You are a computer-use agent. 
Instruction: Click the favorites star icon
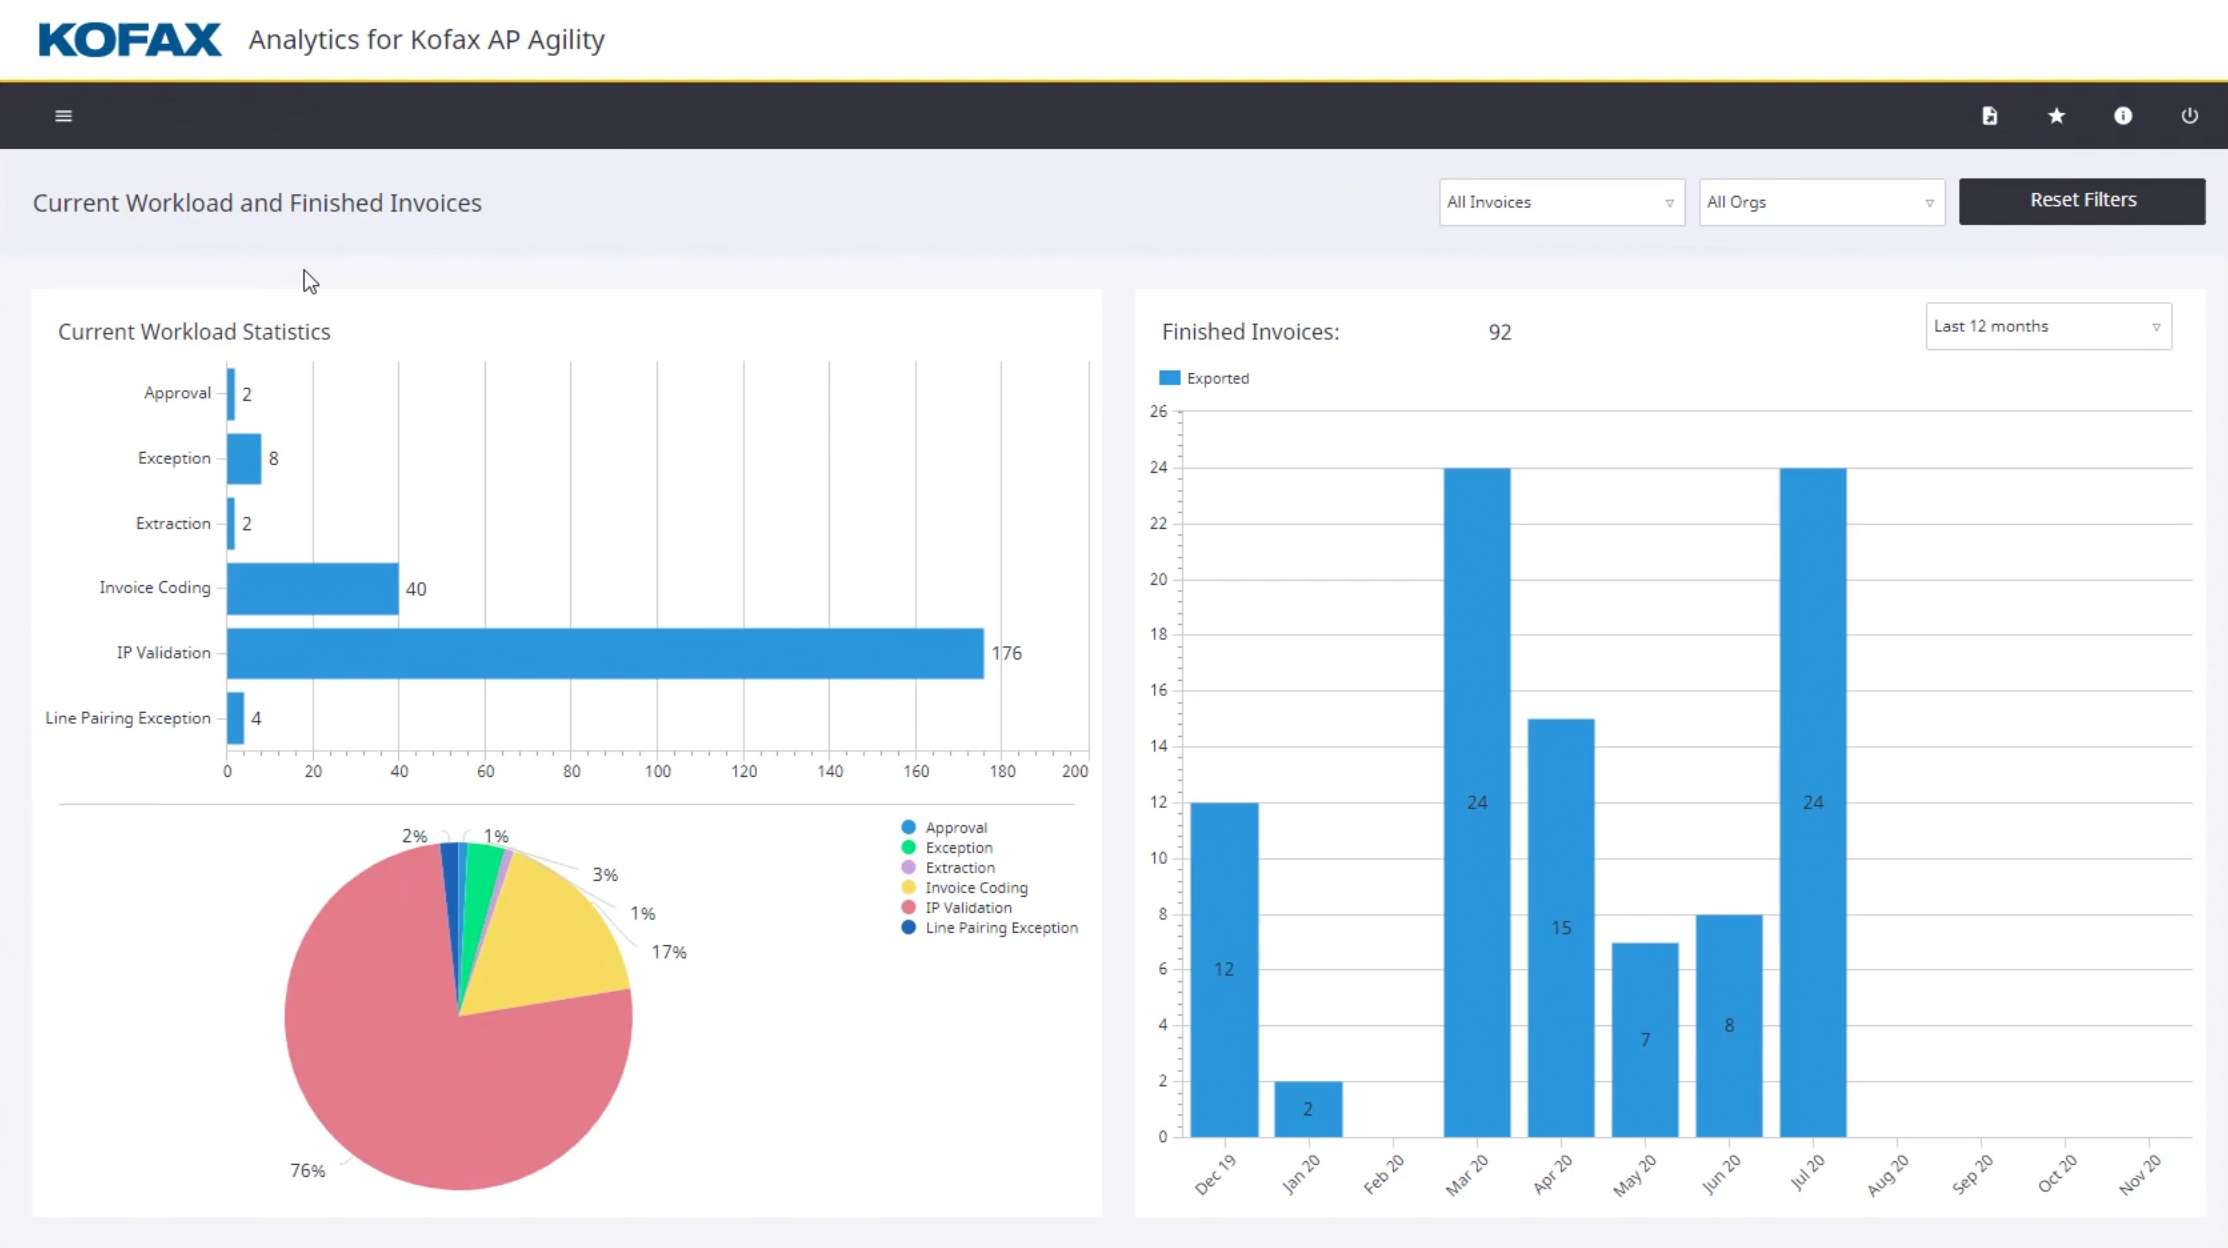pyautogui.click(x=2056, y=116)
